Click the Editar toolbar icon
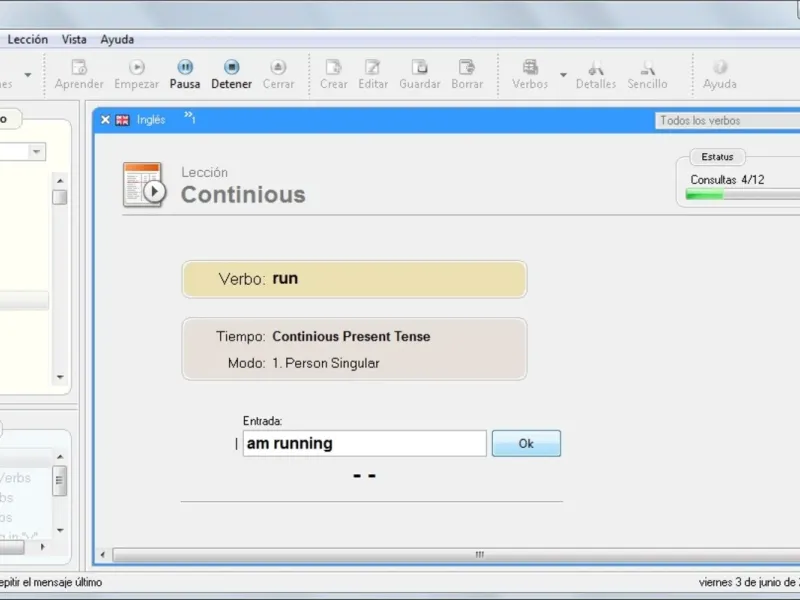The width and height of the screenshot is (800, 600). click(373, 74)
